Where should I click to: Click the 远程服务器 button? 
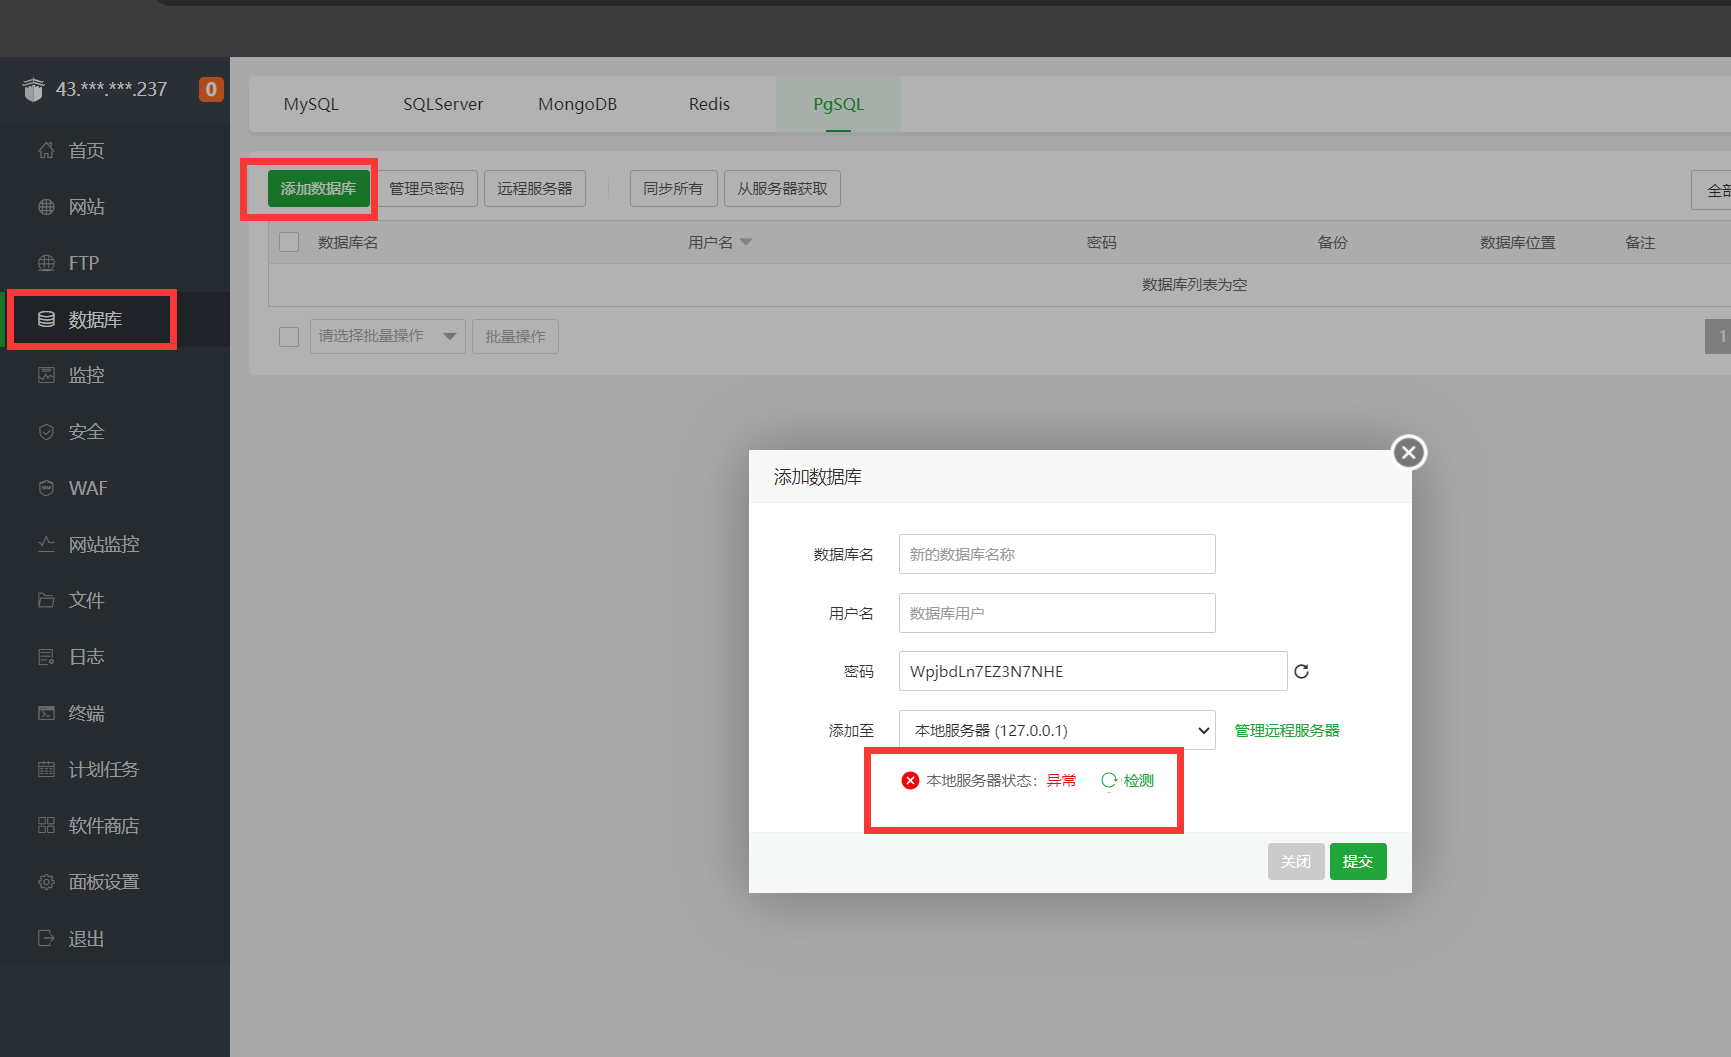click(x=535, y=188)
